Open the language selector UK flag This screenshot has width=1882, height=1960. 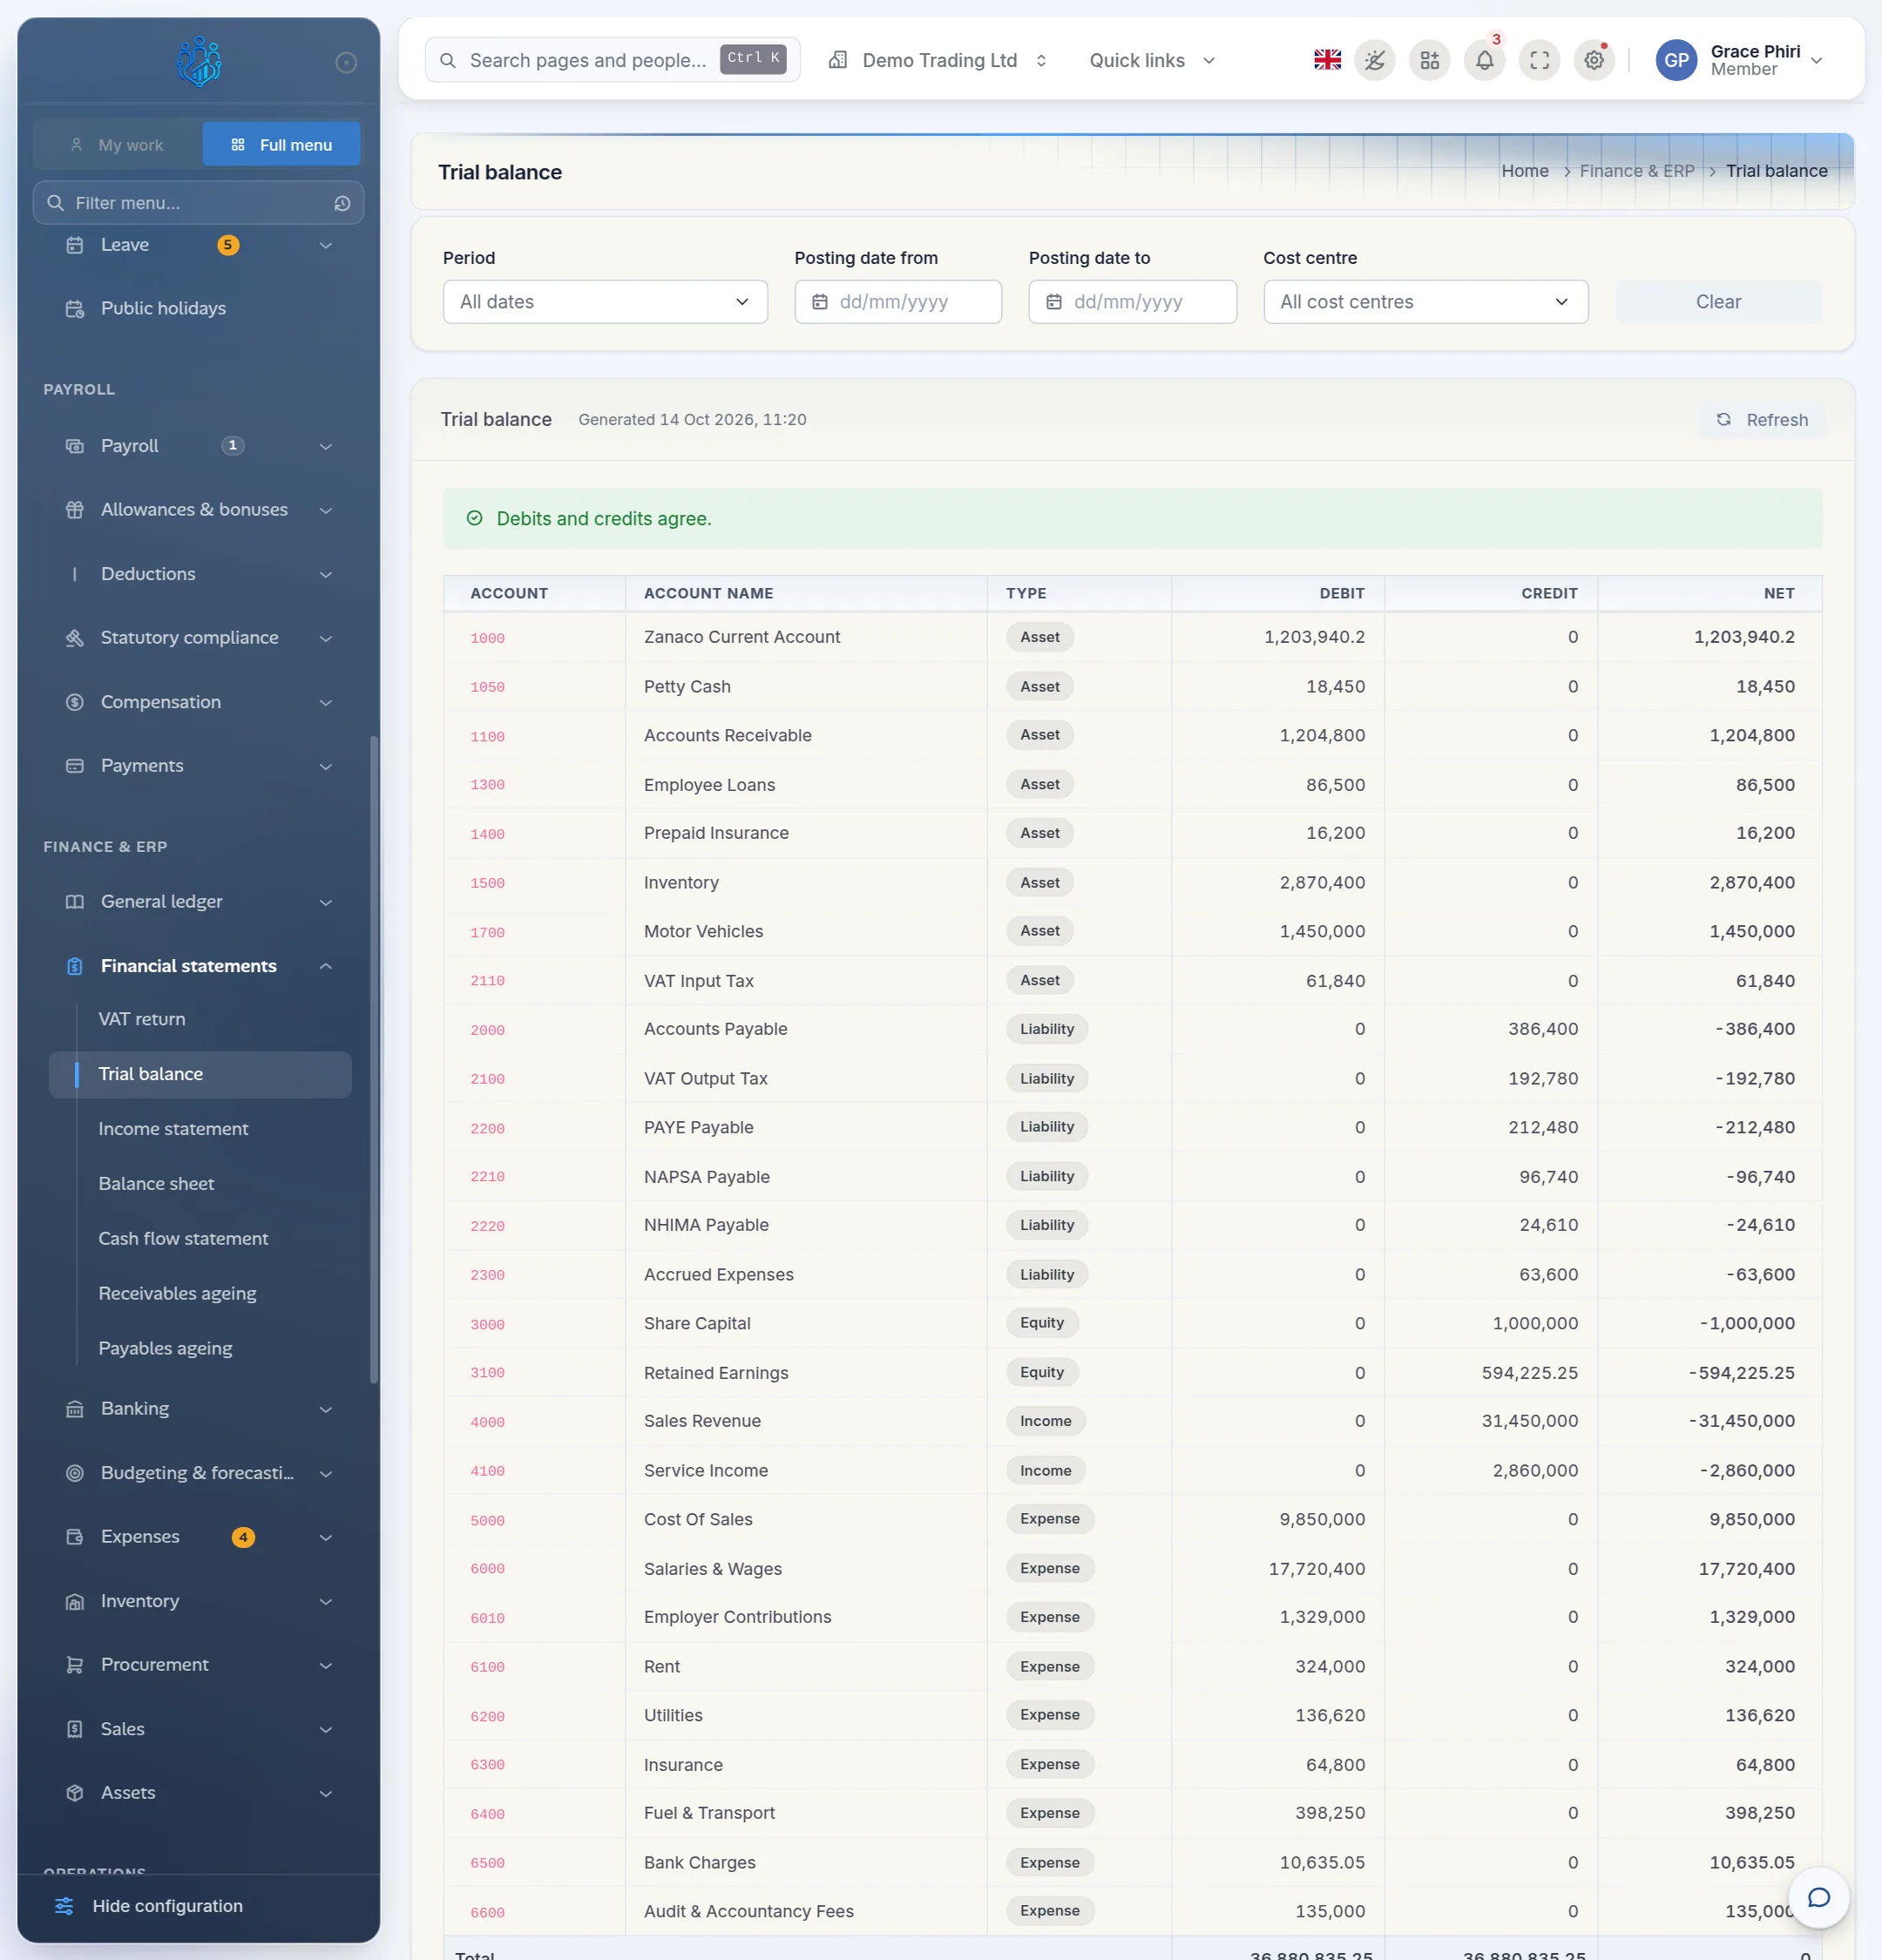[x=1327, y=60]
